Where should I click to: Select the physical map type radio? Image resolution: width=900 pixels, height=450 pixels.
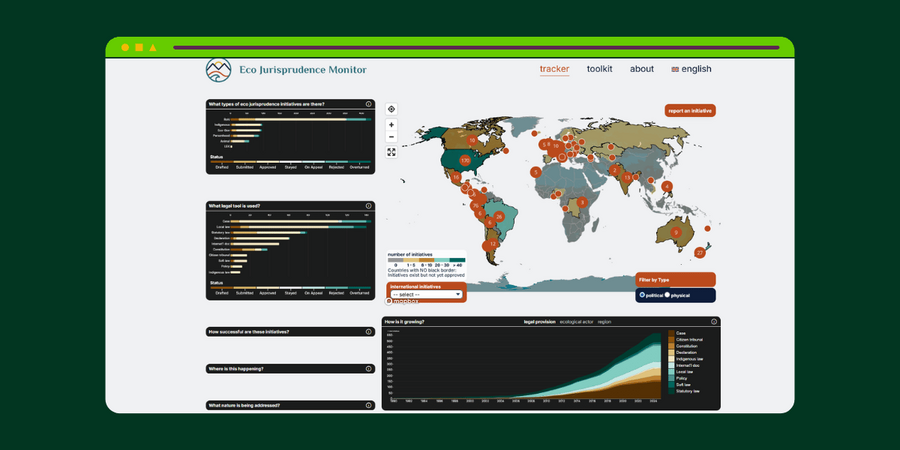(x=667, y=295)
